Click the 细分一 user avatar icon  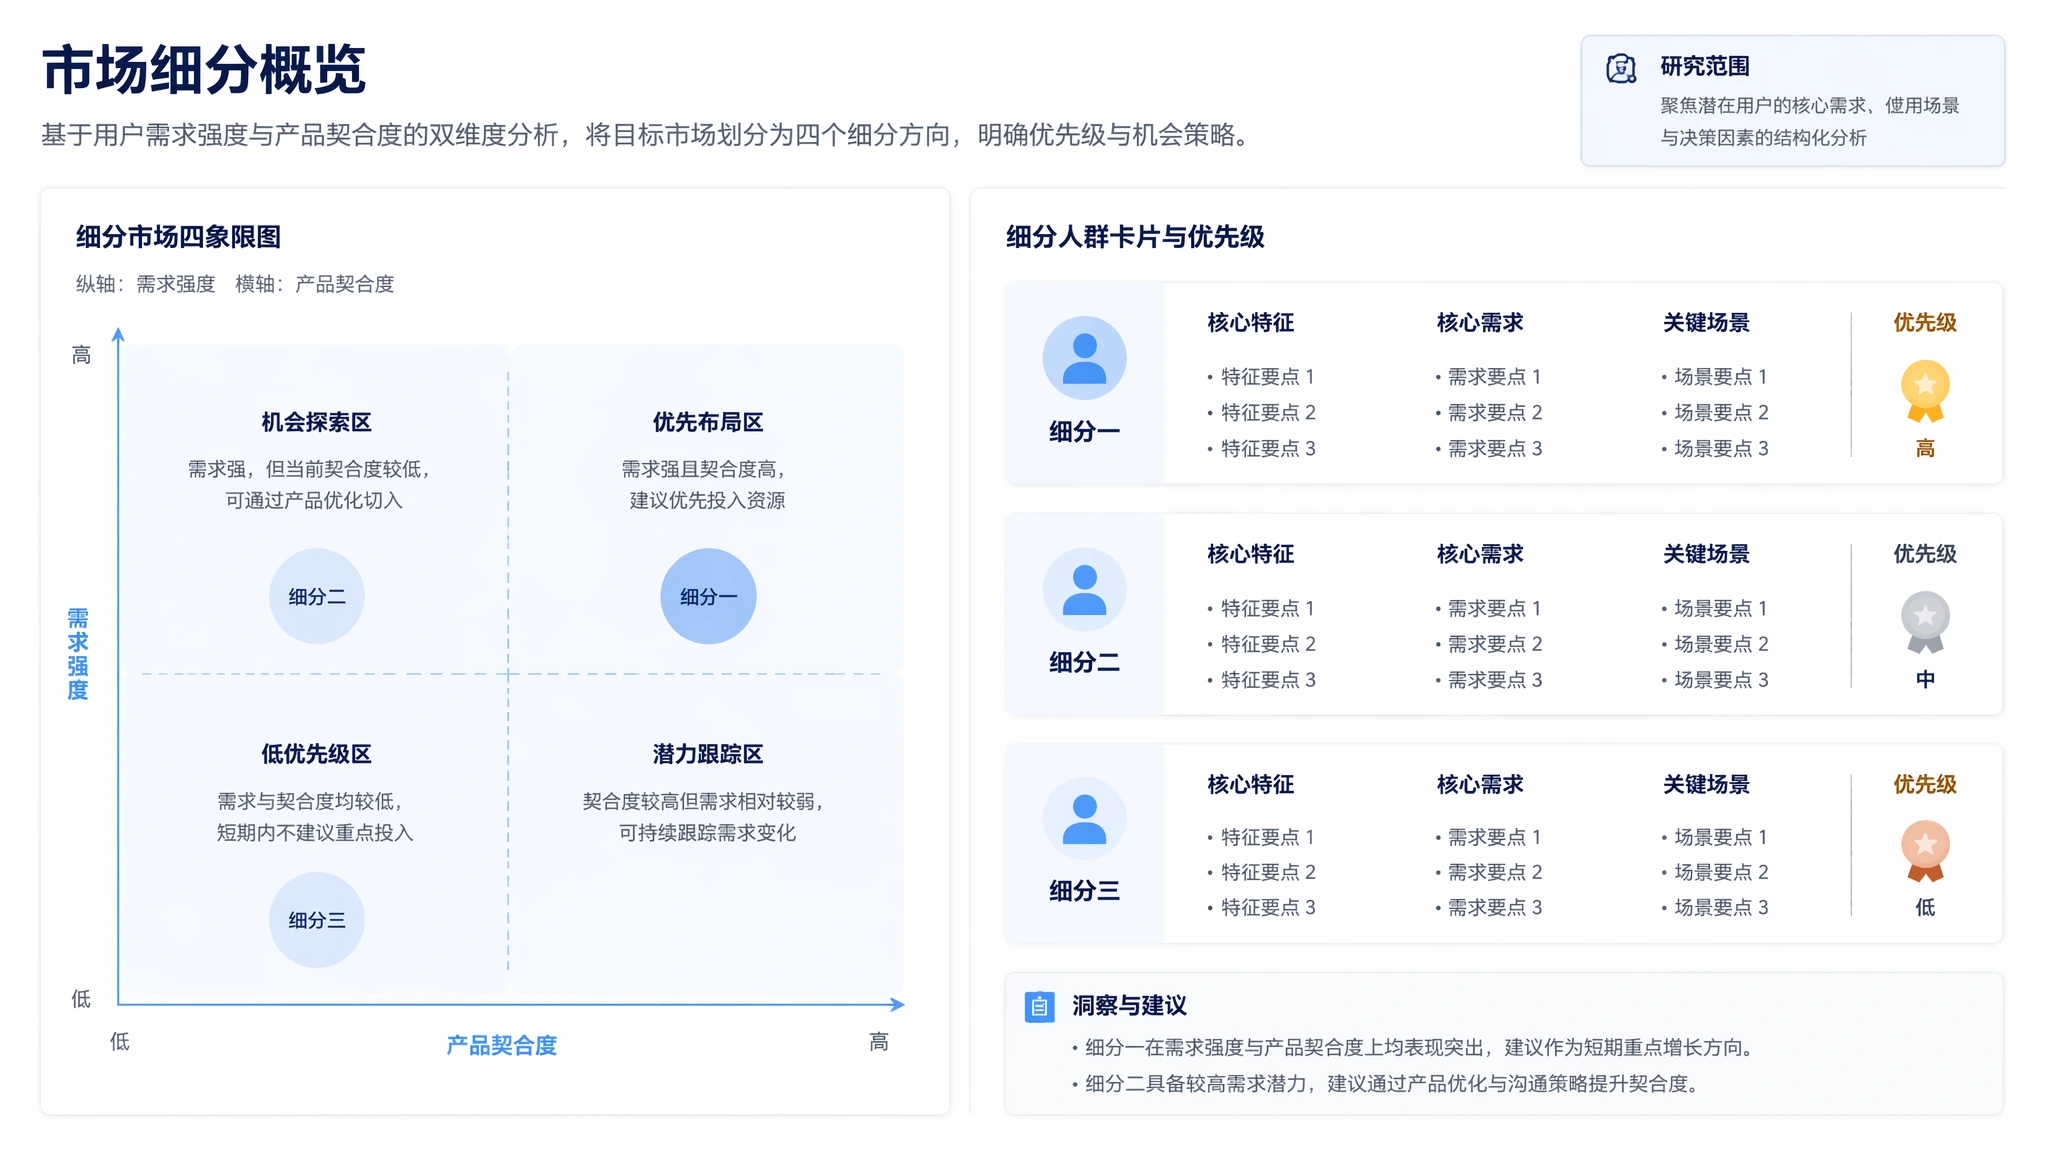1084,358
